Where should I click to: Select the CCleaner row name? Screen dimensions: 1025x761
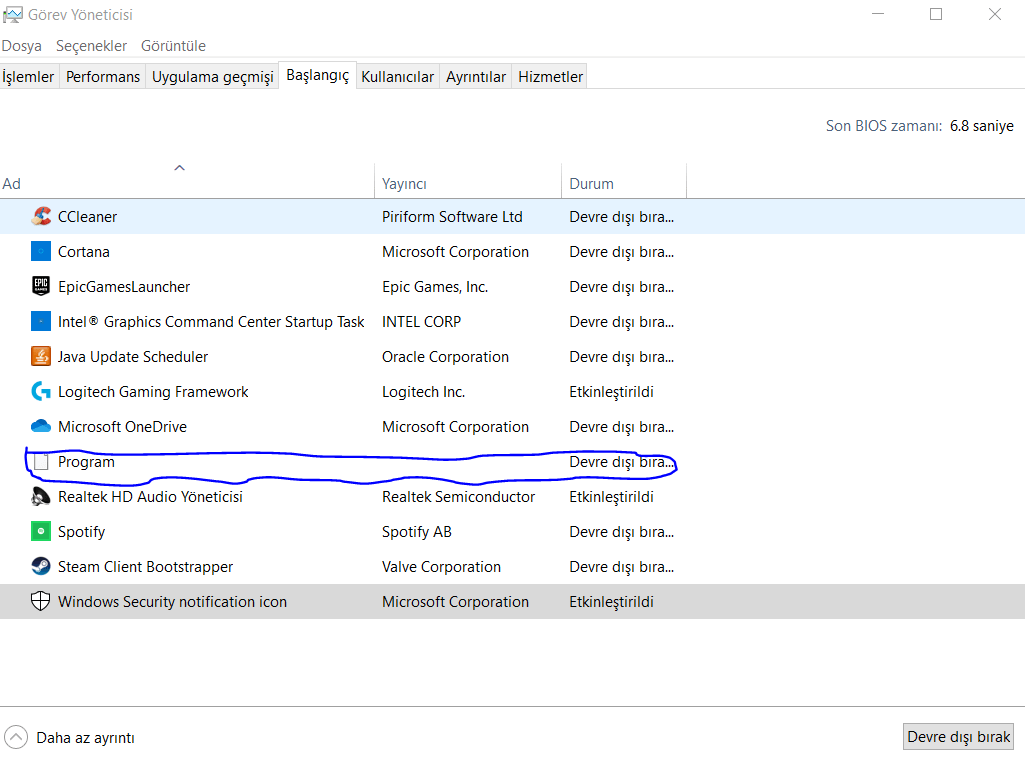tap(88, 216)
